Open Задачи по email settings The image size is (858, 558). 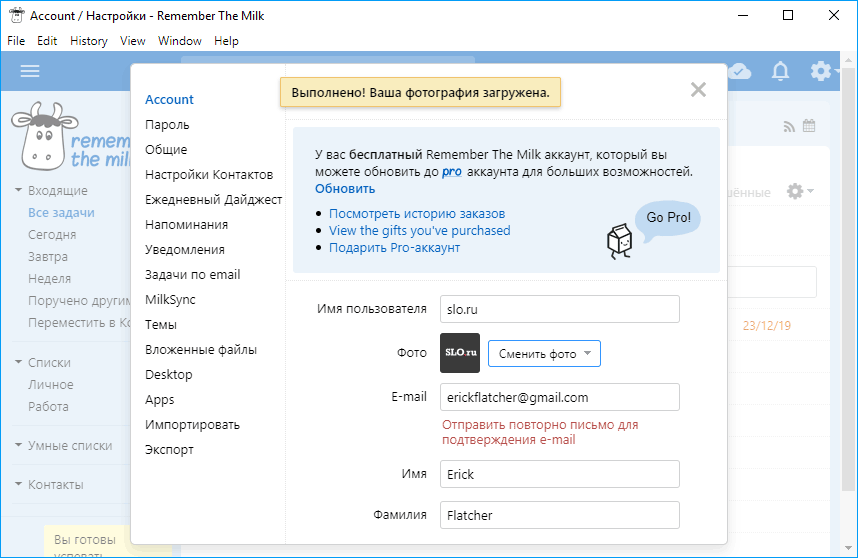click(x=193, y=275)
